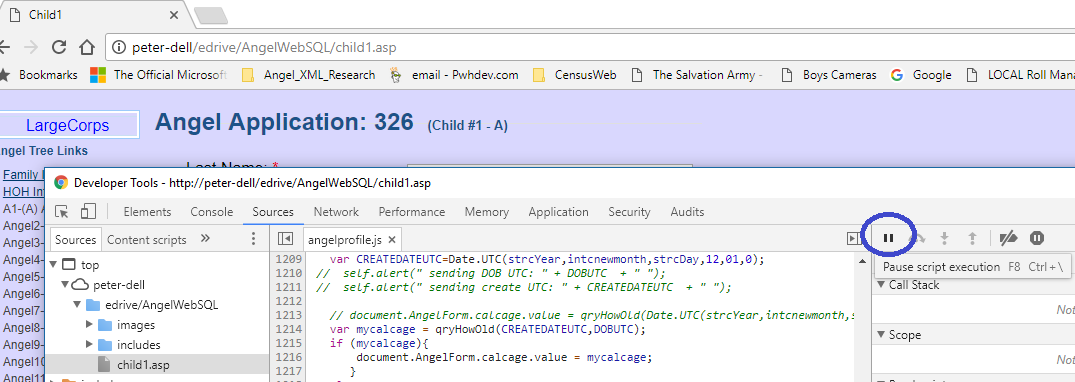Hide the debugger sidebar pane

coord(854,239)
